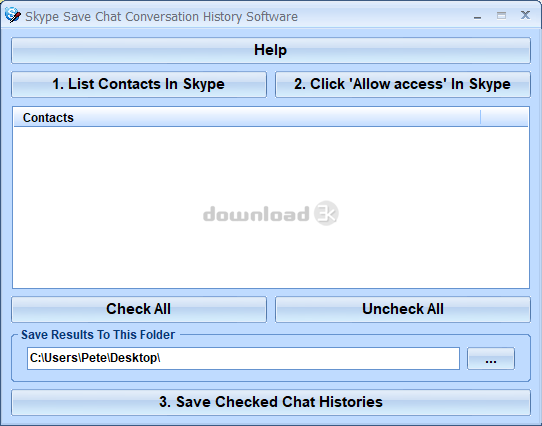This screenshot has width=542, height=426.
Task: Click the circular 3k watermark logo
Action: point(326,213)
